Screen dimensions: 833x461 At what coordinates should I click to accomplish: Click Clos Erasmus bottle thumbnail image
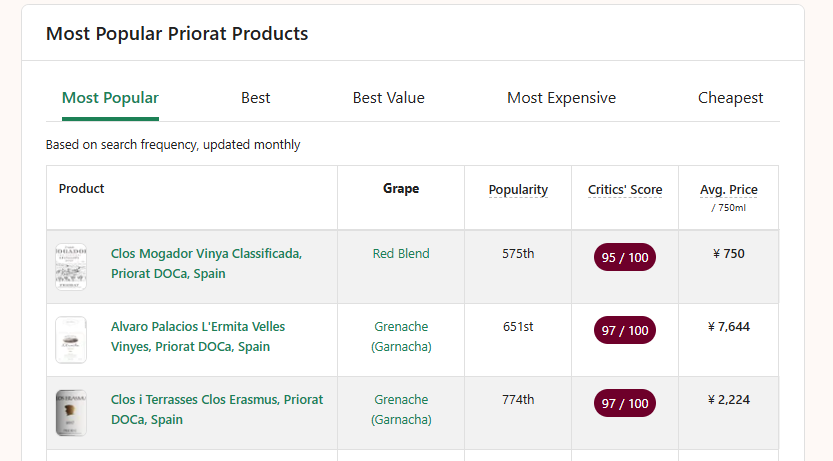click(71, 413)
